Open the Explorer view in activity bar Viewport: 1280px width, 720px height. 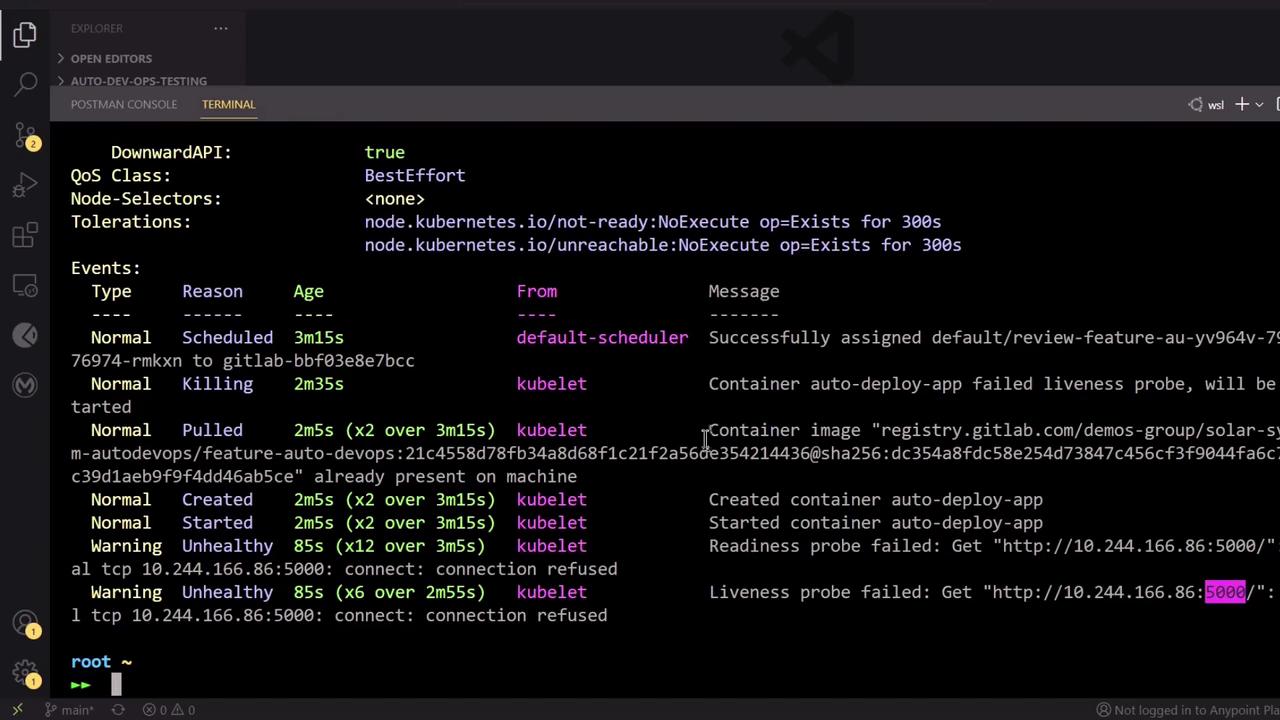25,35
